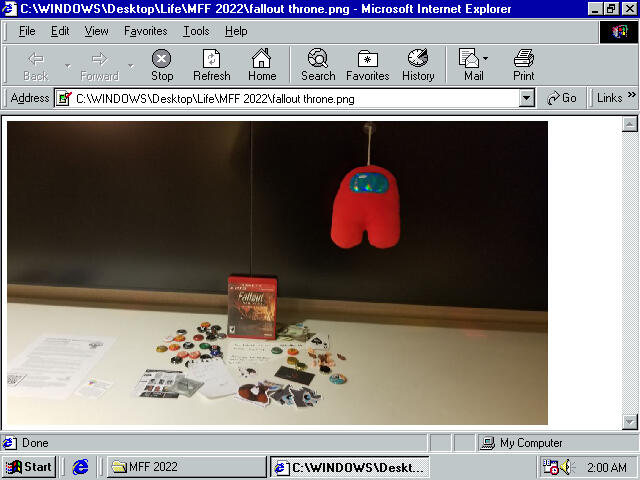This screenshot has width=640, height=480.
Task: Switch to MFF 2022 taskbar window
Action: (x=185, y=467)
